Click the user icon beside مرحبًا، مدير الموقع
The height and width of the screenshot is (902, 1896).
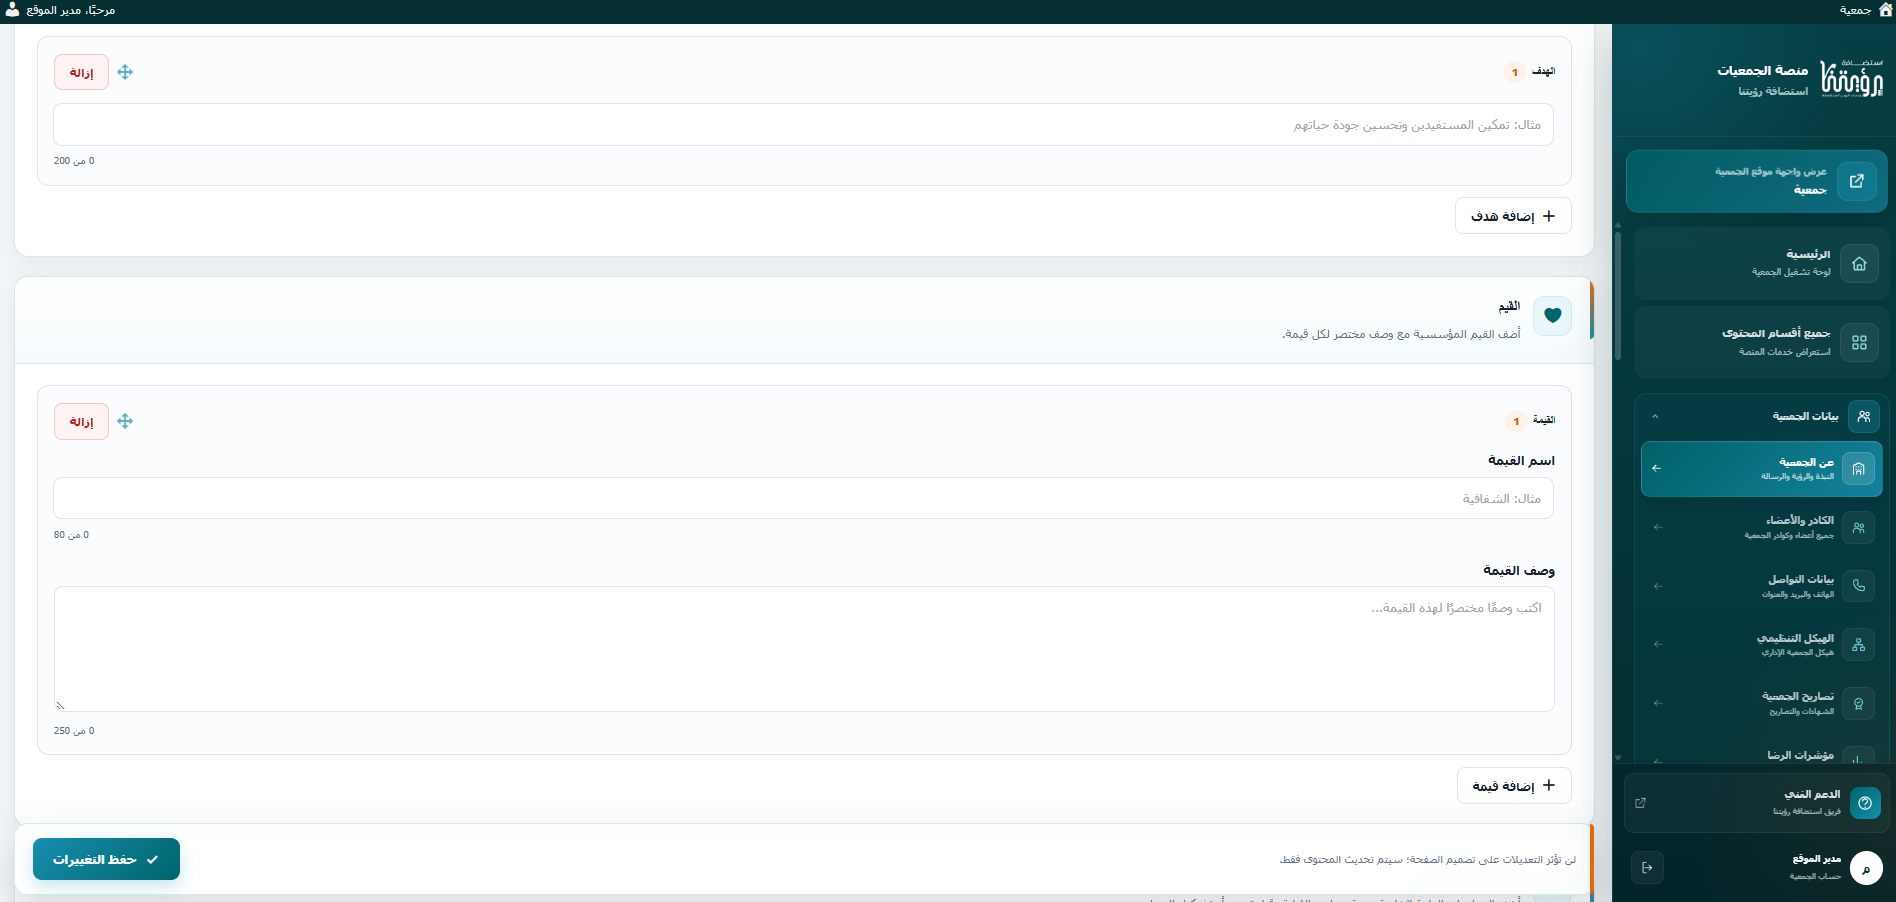coord(12,10)
